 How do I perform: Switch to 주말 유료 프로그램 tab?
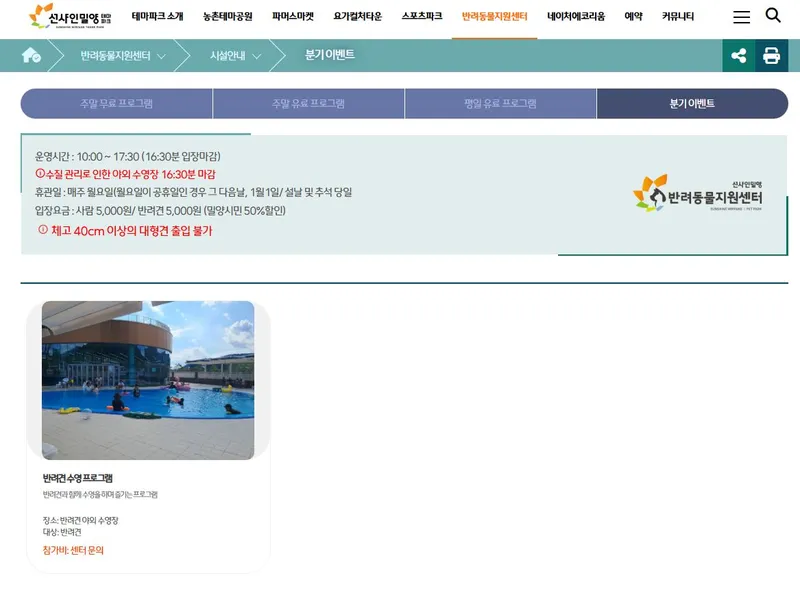point(308,104)
